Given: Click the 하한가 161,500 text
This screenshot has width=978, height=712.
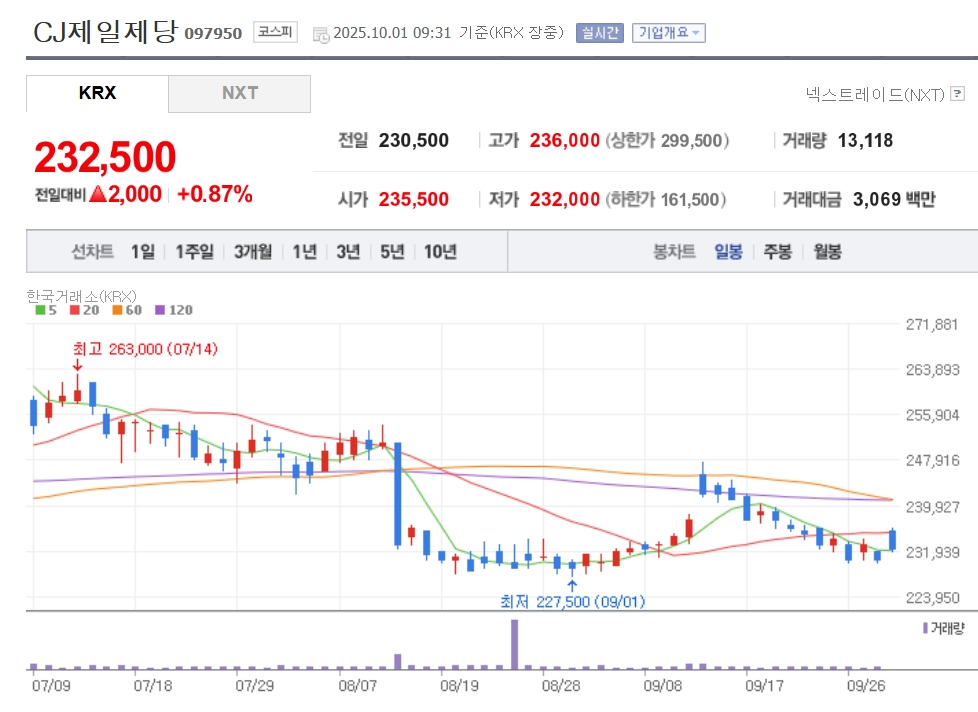Looking at the screenshot, I should (x=666, y=199).
